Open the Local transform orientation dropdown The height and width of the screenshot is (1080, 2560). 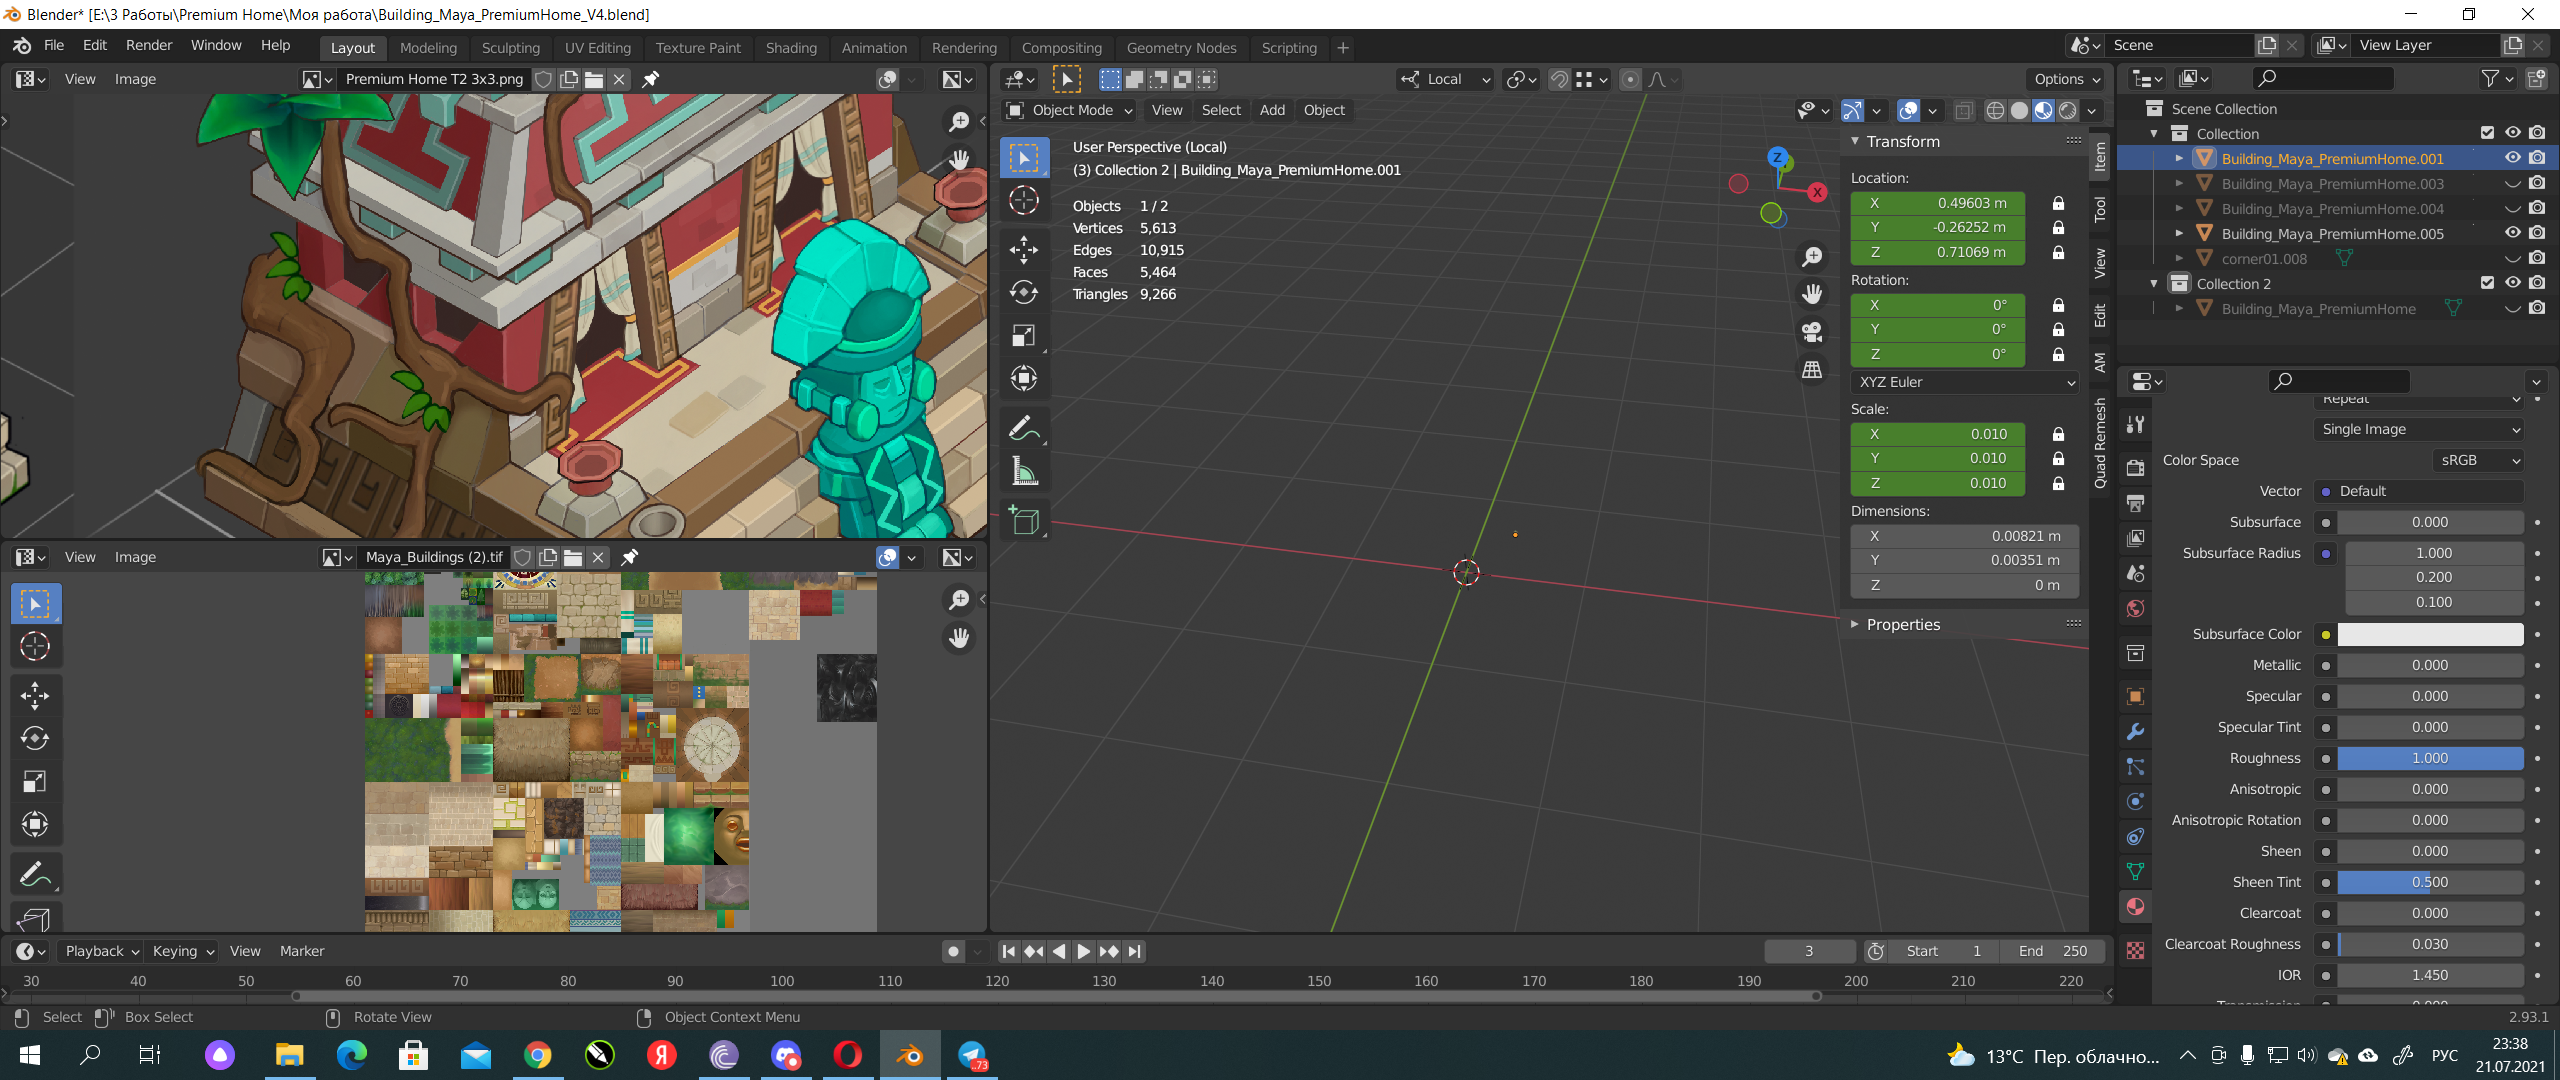pyautogui.click(x=1445, y=79)
